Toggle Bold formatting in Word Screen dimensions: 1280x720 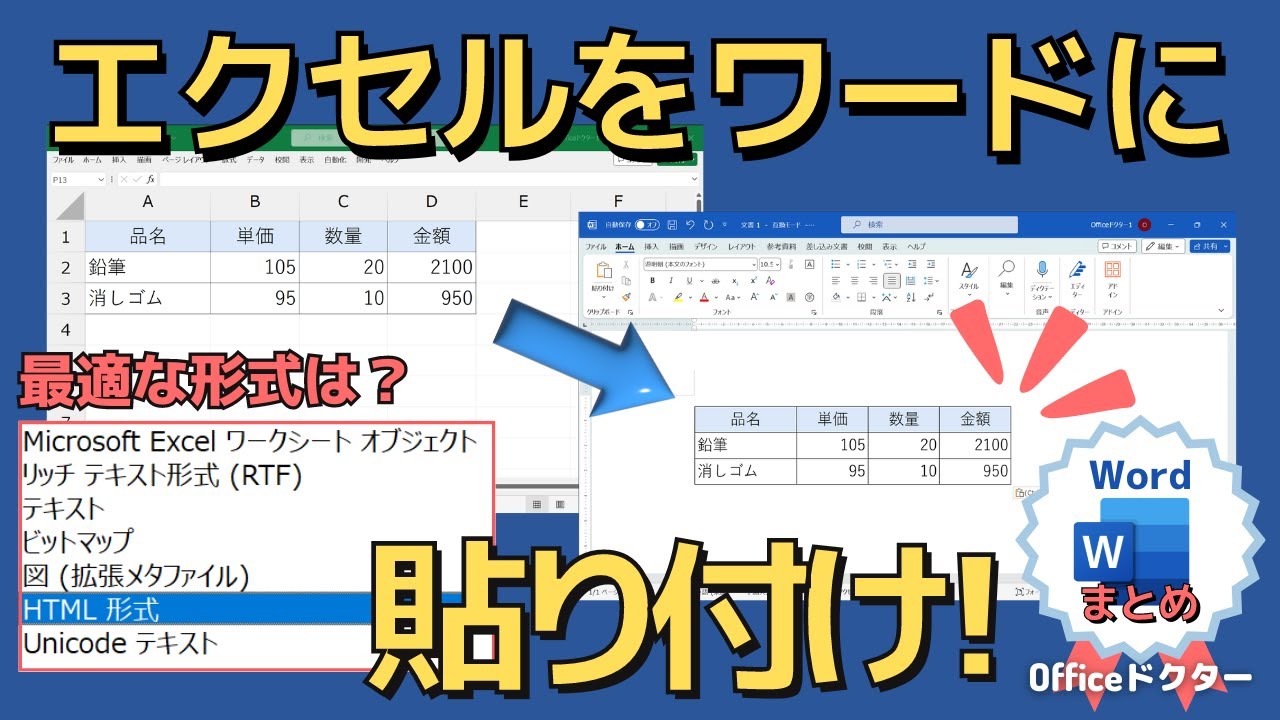tap(653, 280)
